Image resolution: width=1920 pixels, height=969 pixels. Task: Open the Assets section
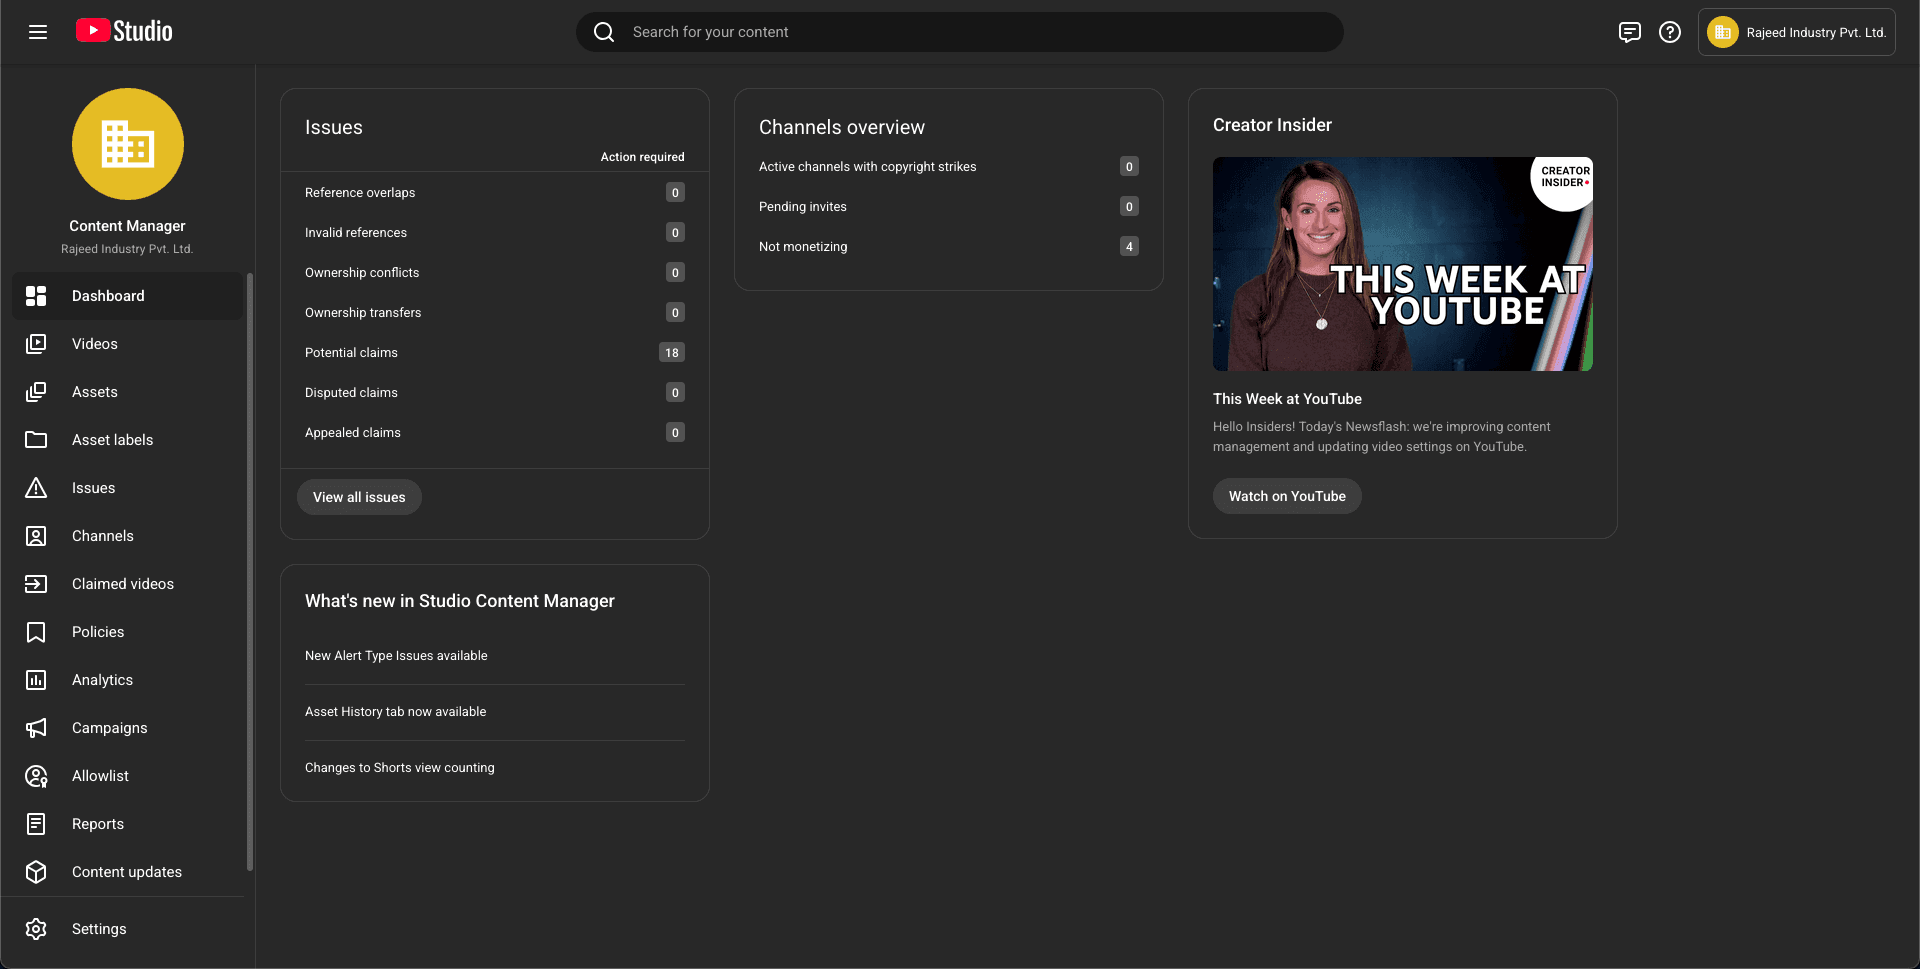coord(128,392)
